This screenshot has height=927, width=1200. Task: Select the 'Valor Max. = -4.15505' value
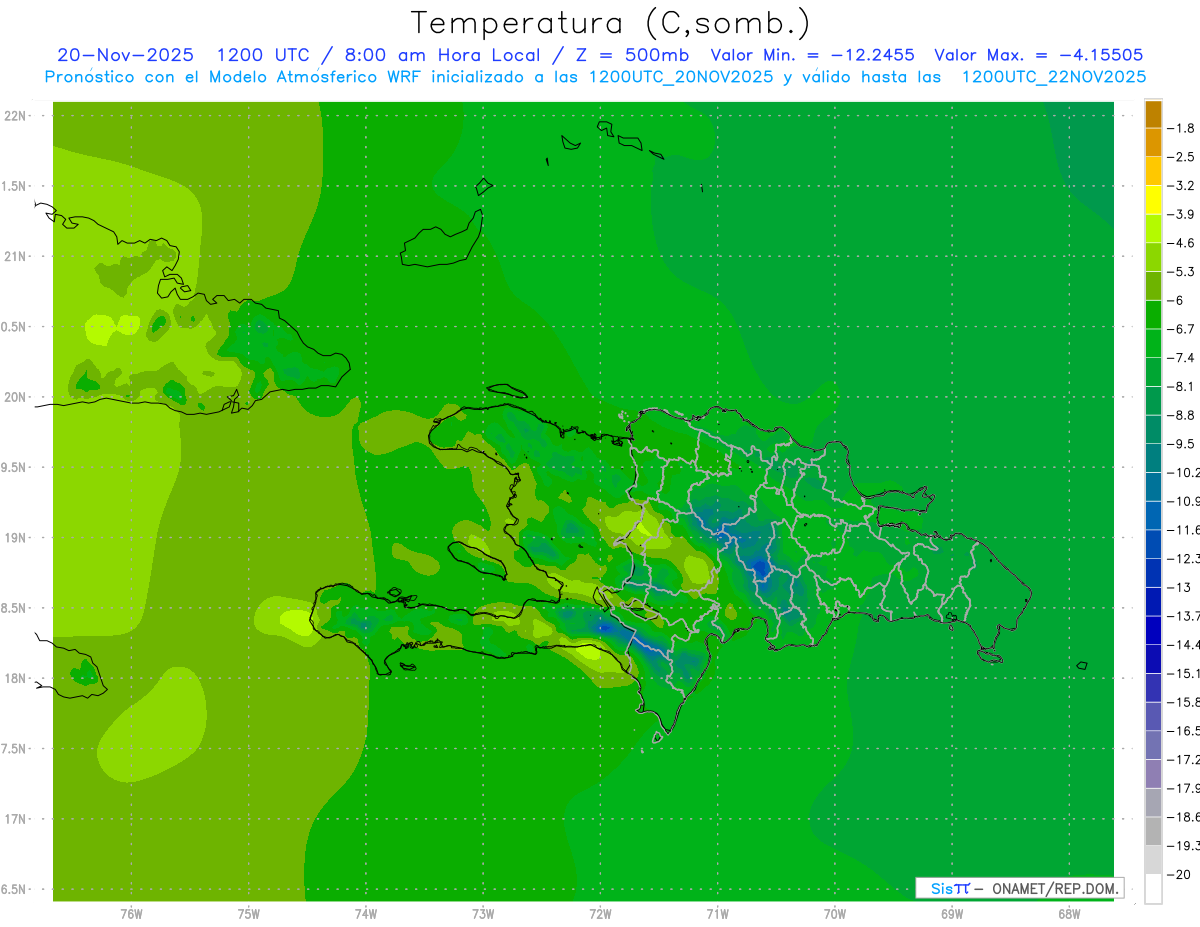[1038, 55]
